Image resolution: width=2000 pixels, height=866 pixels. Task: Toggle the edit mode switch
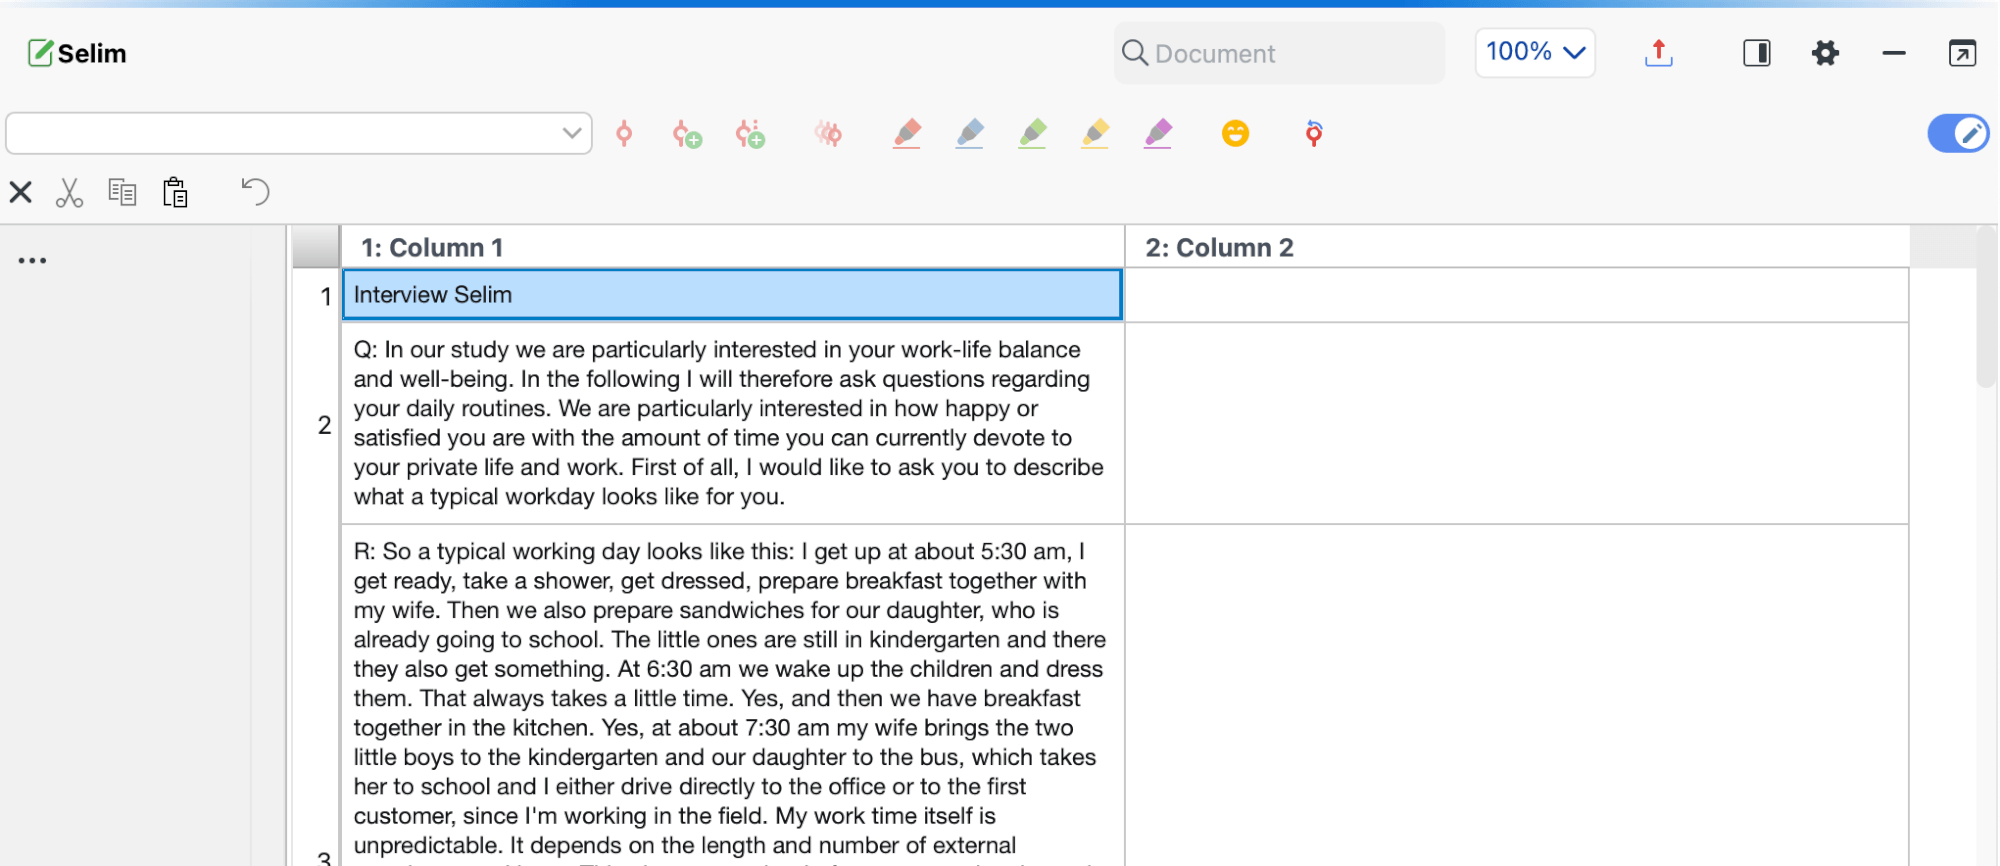click(1958, 133)
